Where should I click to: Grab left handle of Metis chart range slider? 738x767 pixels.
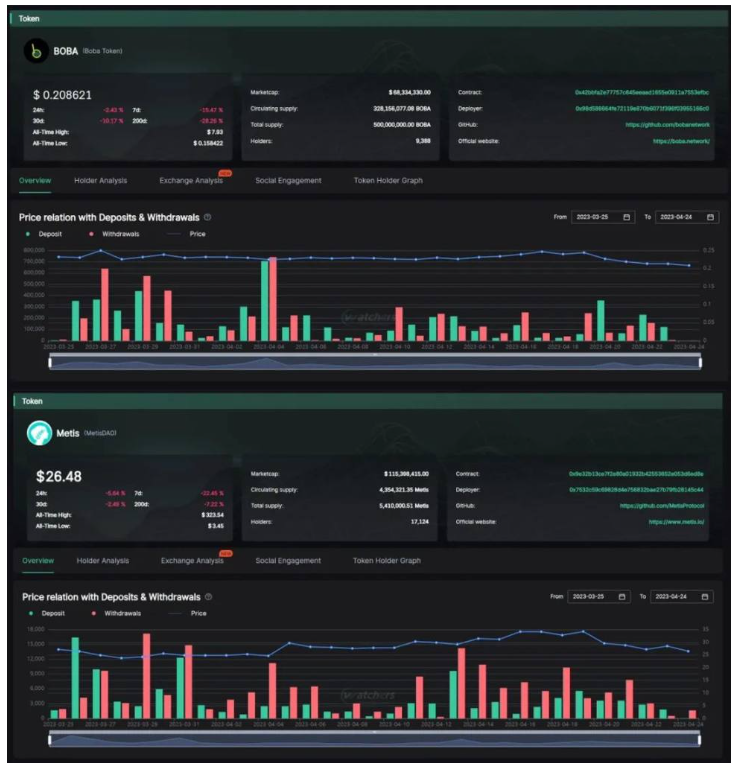[x=50, y=740]
